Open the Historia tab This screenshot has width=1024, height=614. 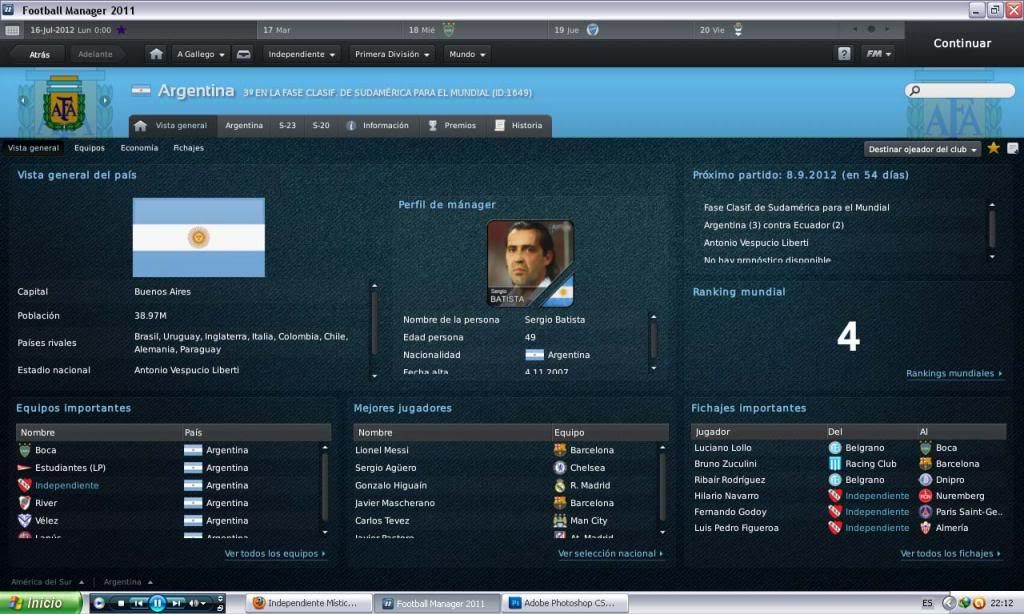click(x=519, y=125)
